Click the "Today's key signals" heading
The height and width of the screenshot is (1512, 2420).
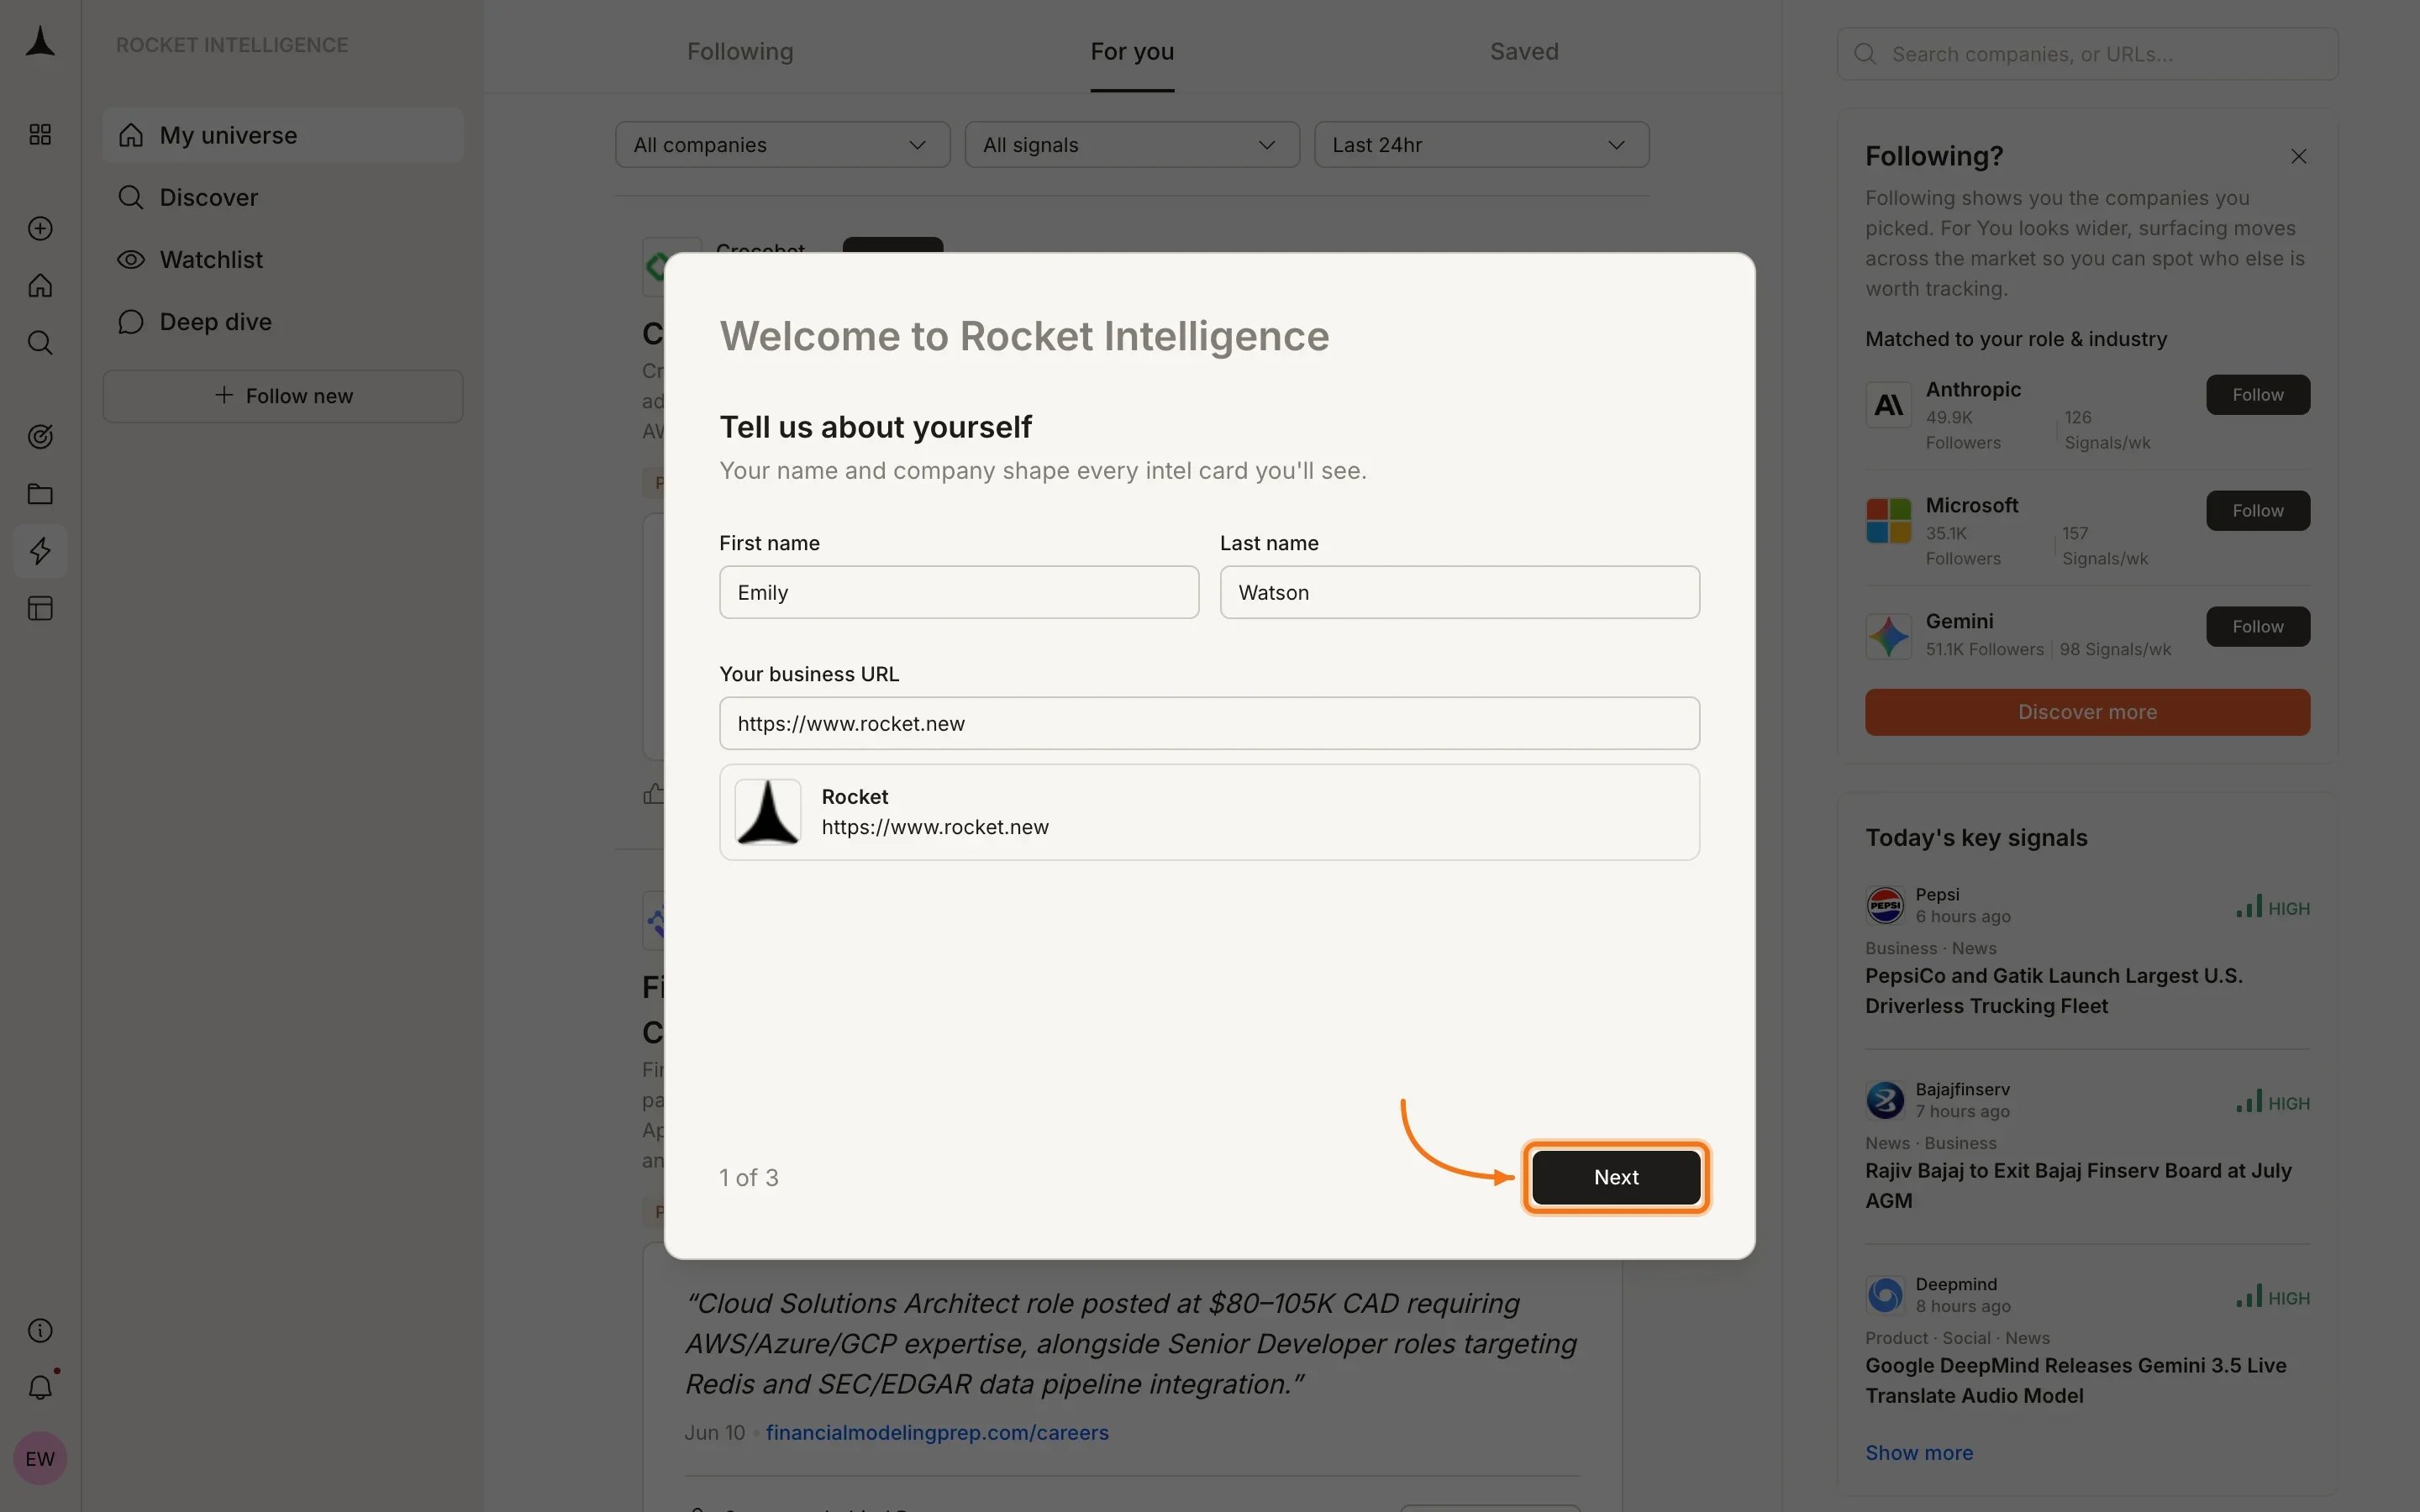pos(1976,838)
